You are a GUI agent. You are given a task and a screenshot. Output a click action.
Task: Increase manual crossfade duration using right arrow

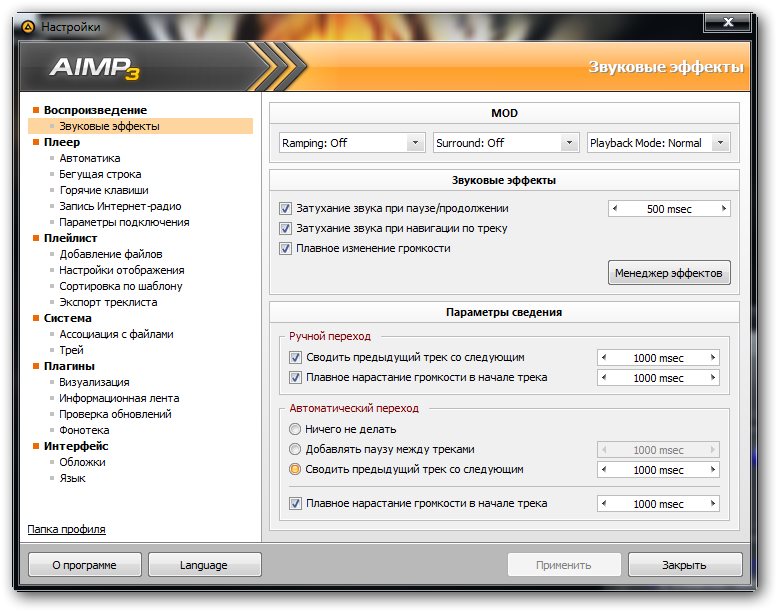click(x=712, y=358)
